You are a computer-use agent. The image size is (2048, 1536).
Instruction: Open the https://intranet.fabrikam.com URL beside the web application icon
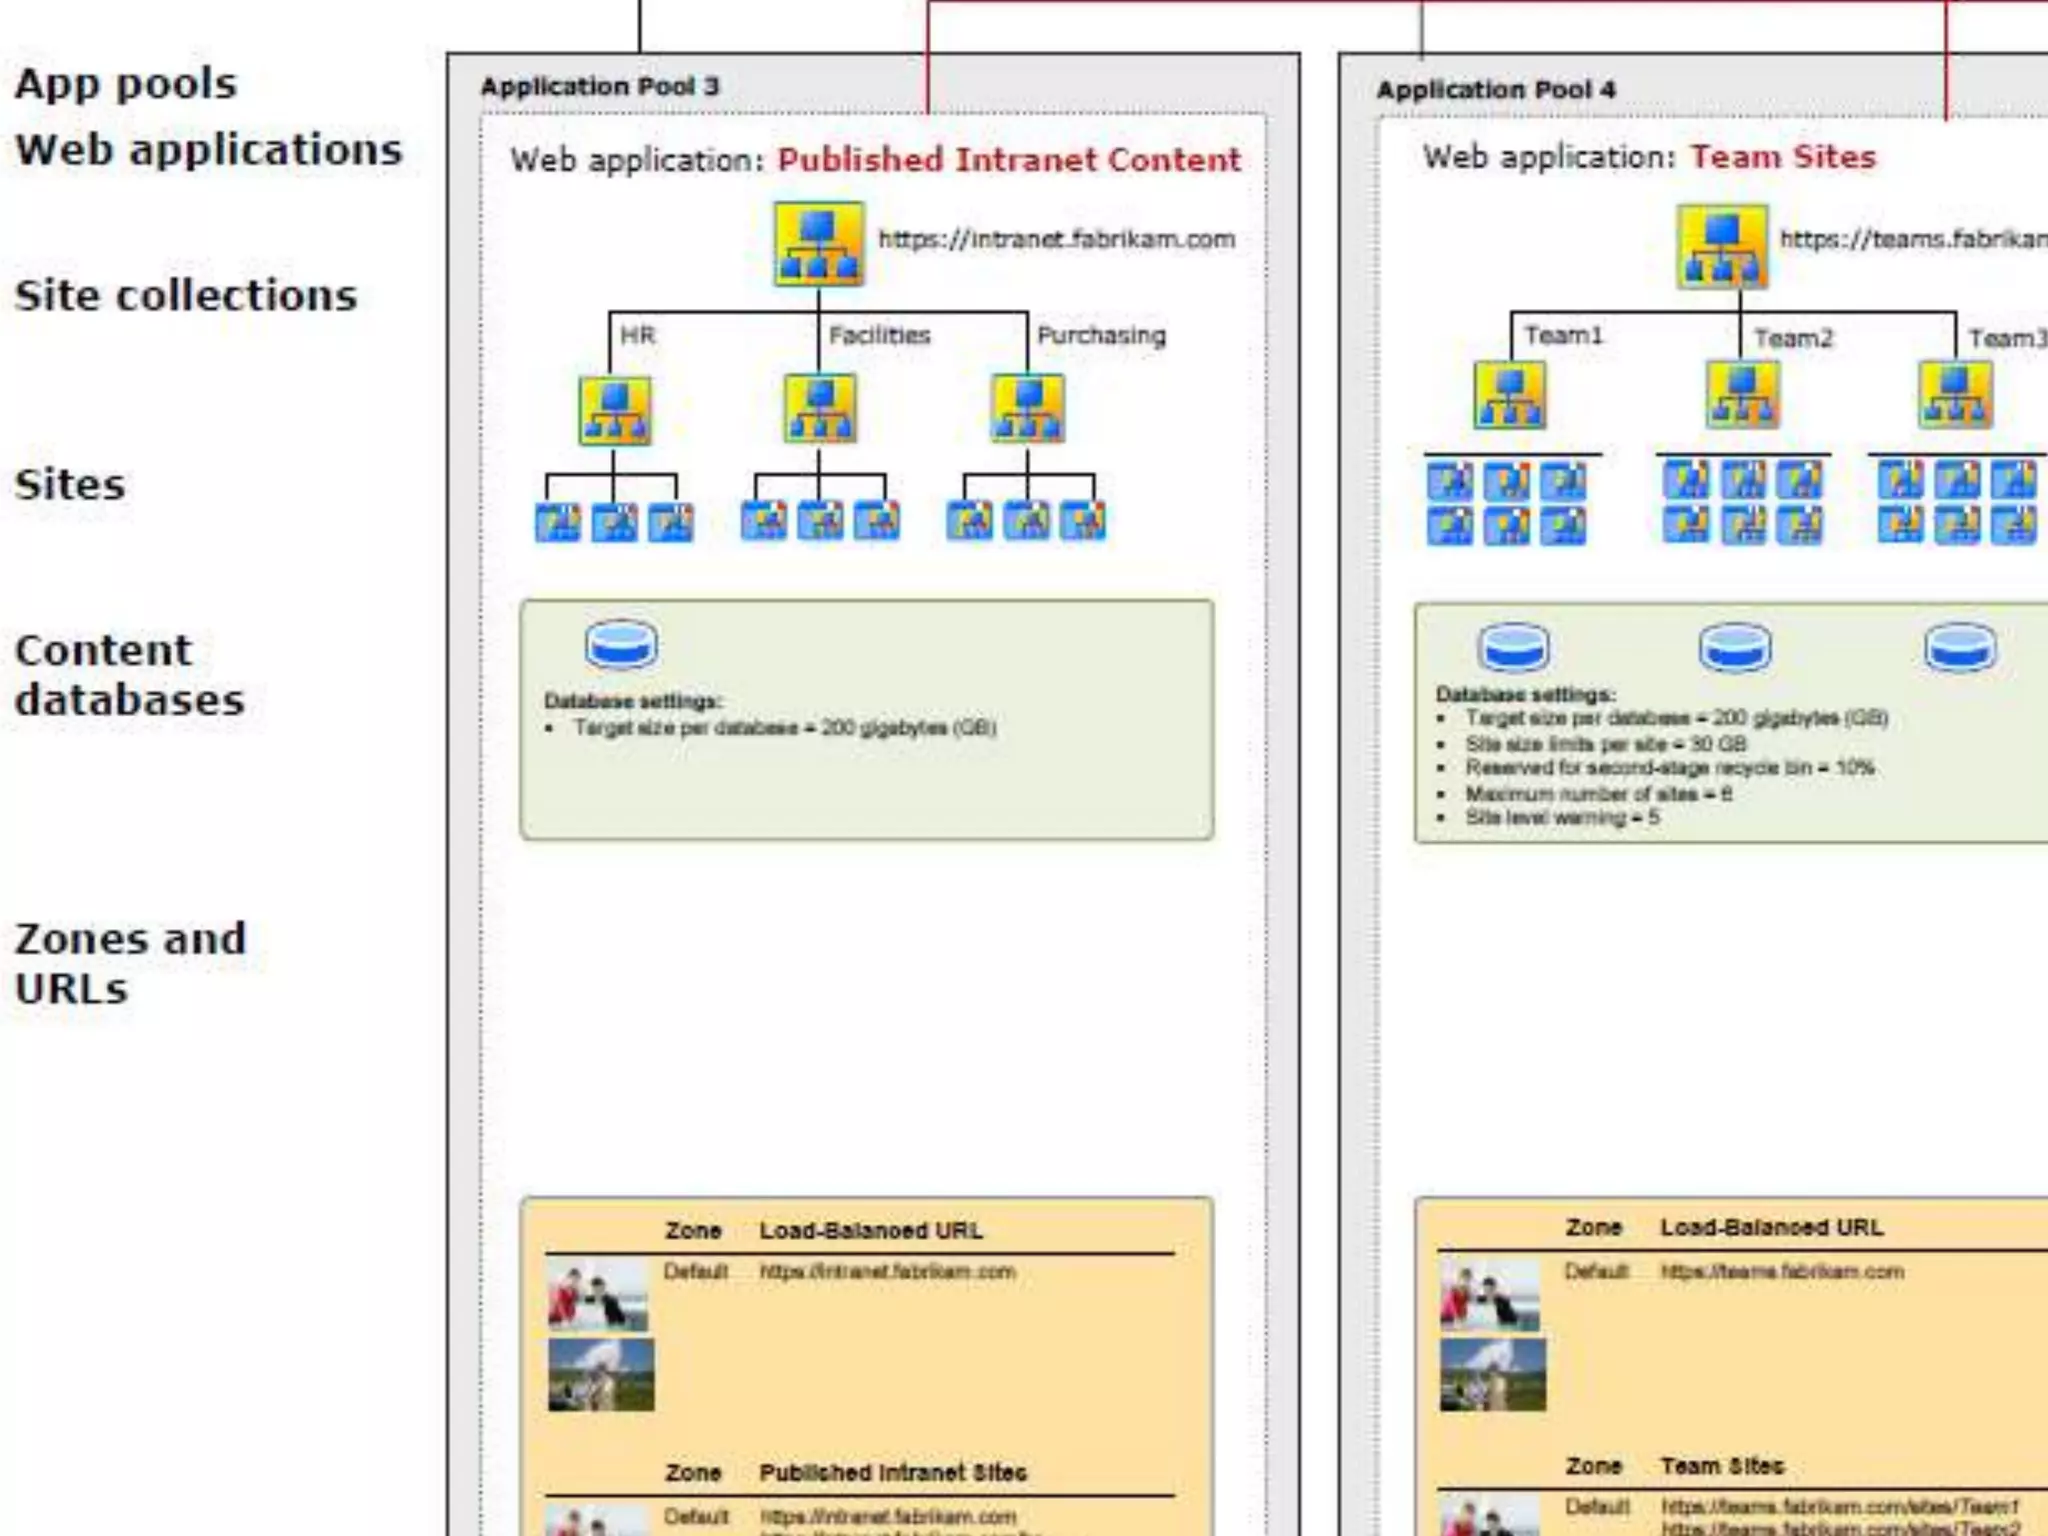pos(1056,240)
